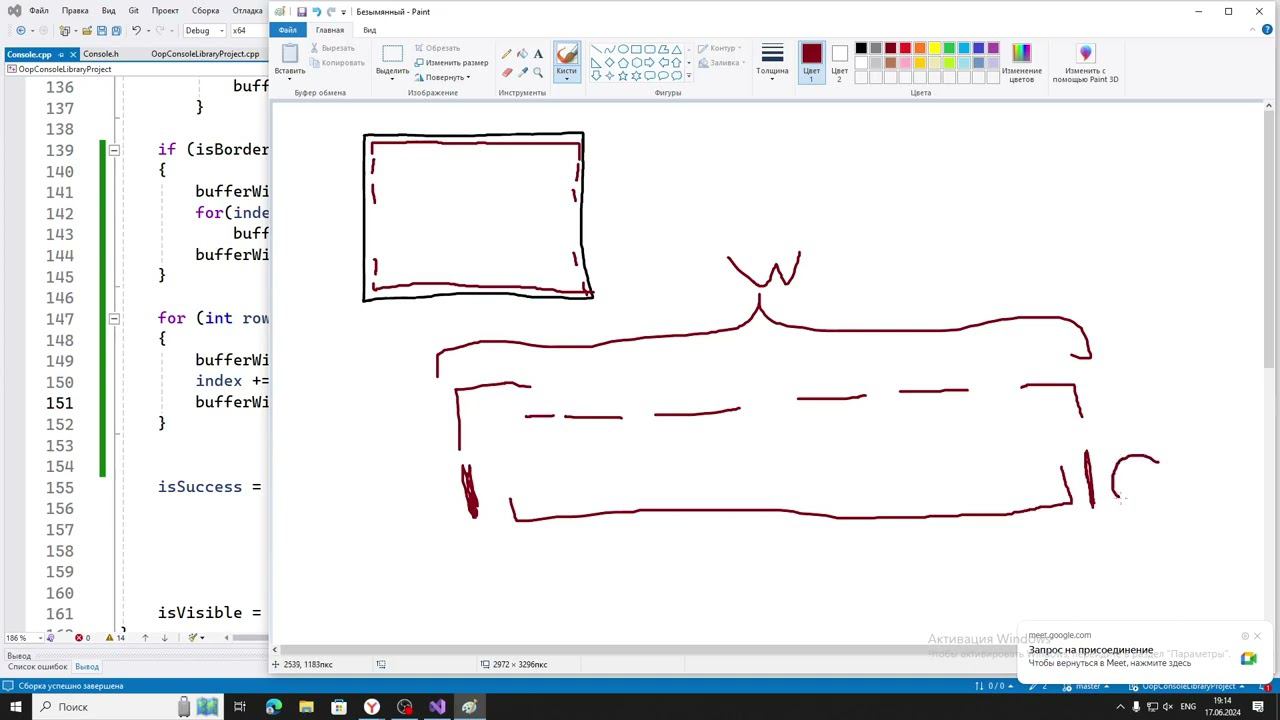This screenshot has height=720, width=1280.
Task: Switch to the Главная ribbon tab in Paint
Action: 330,30
